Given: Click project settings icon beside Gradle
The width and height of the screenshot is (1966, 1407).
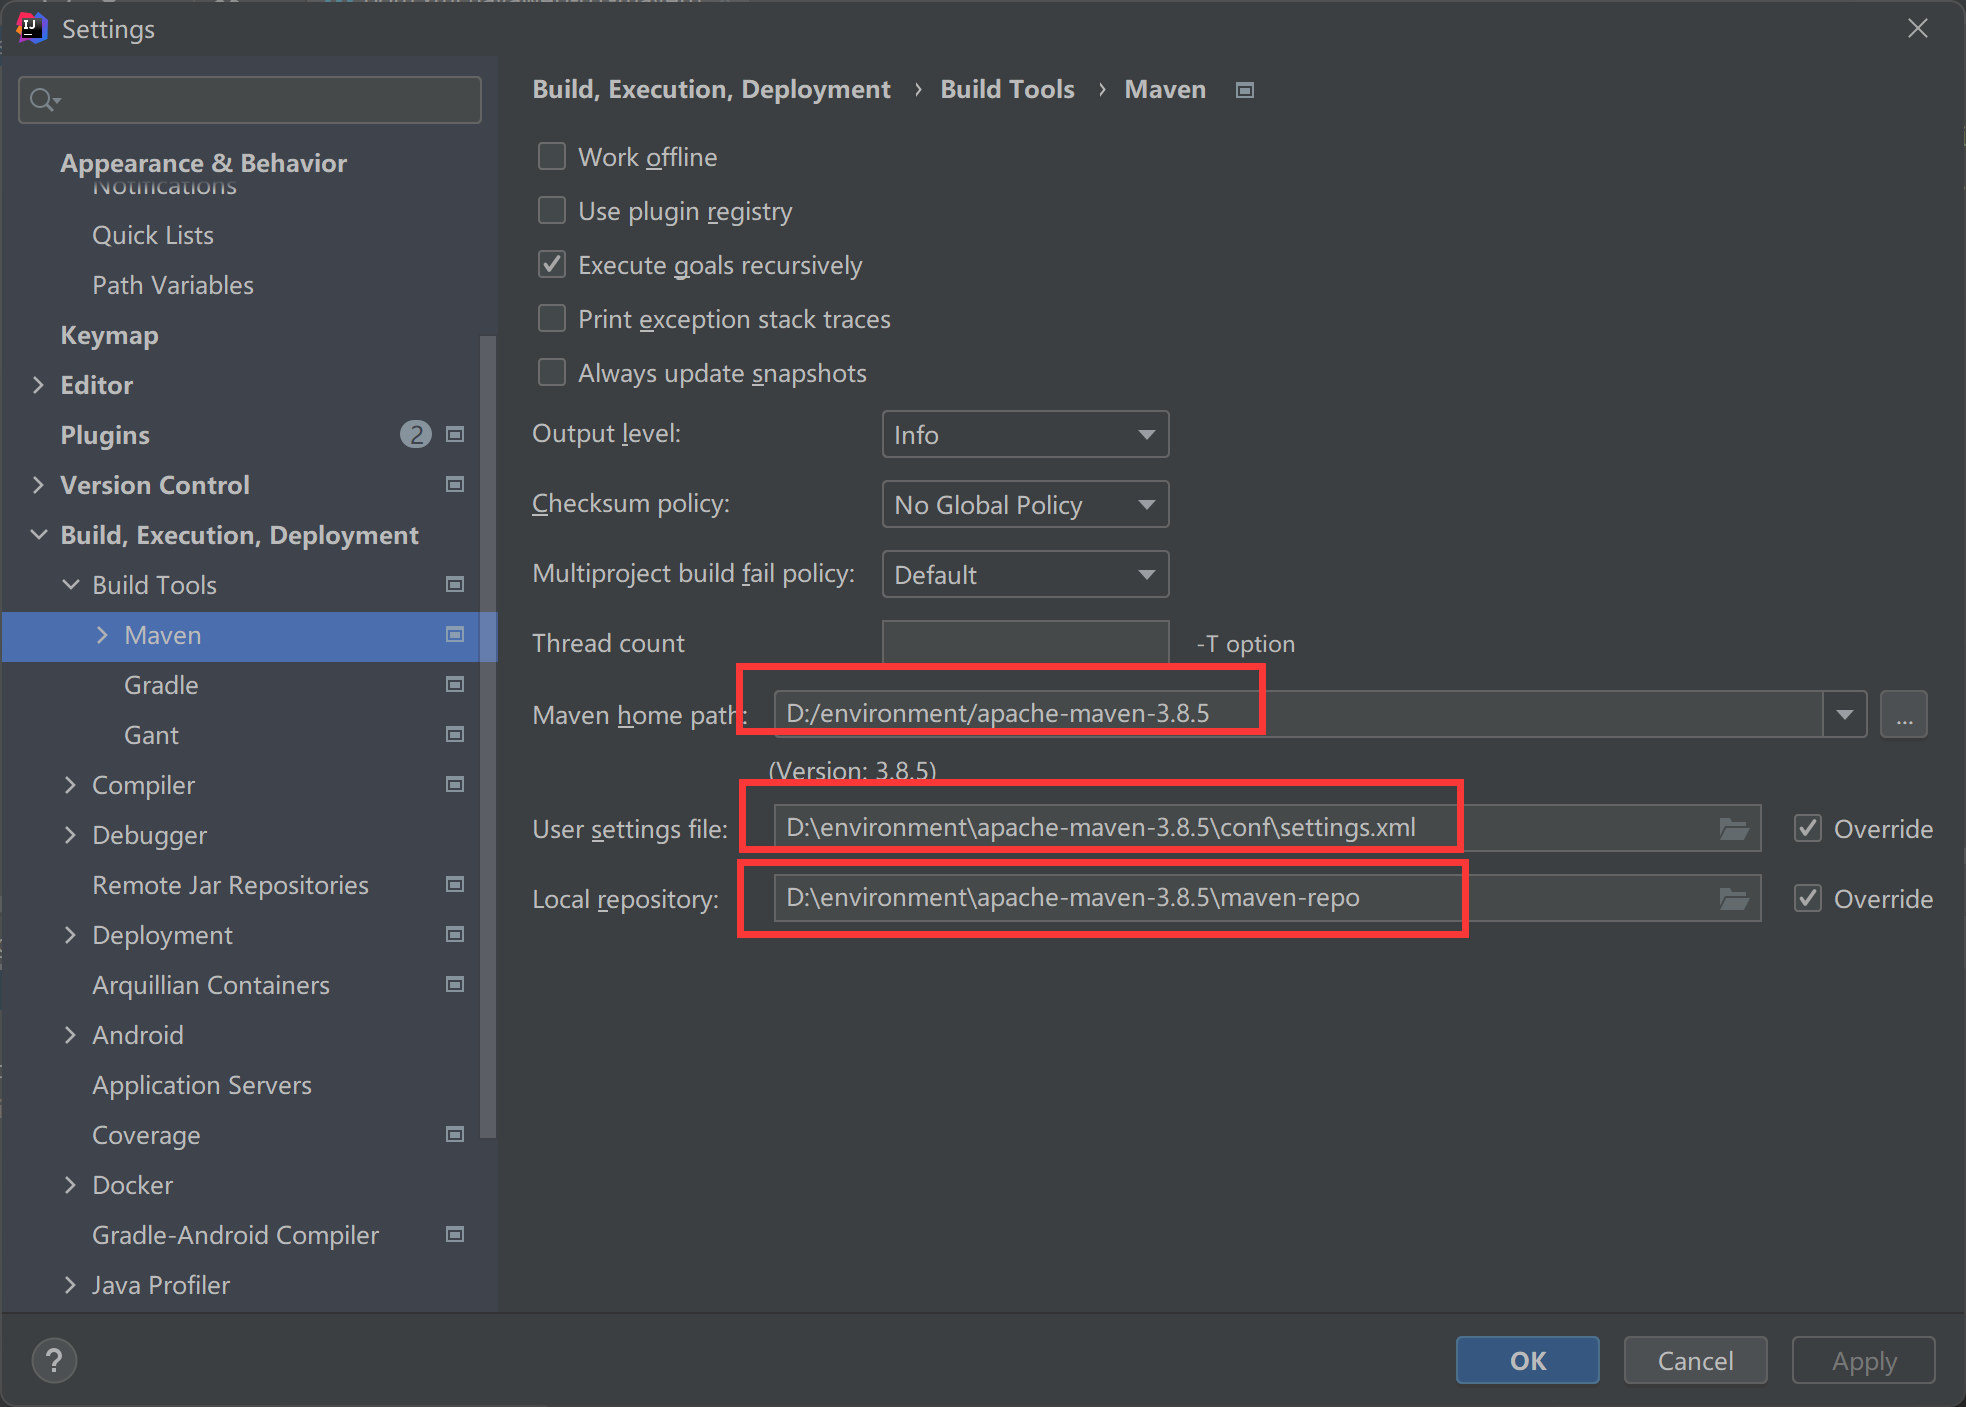Looking at the screenshot, I should (x=455, y=685).
